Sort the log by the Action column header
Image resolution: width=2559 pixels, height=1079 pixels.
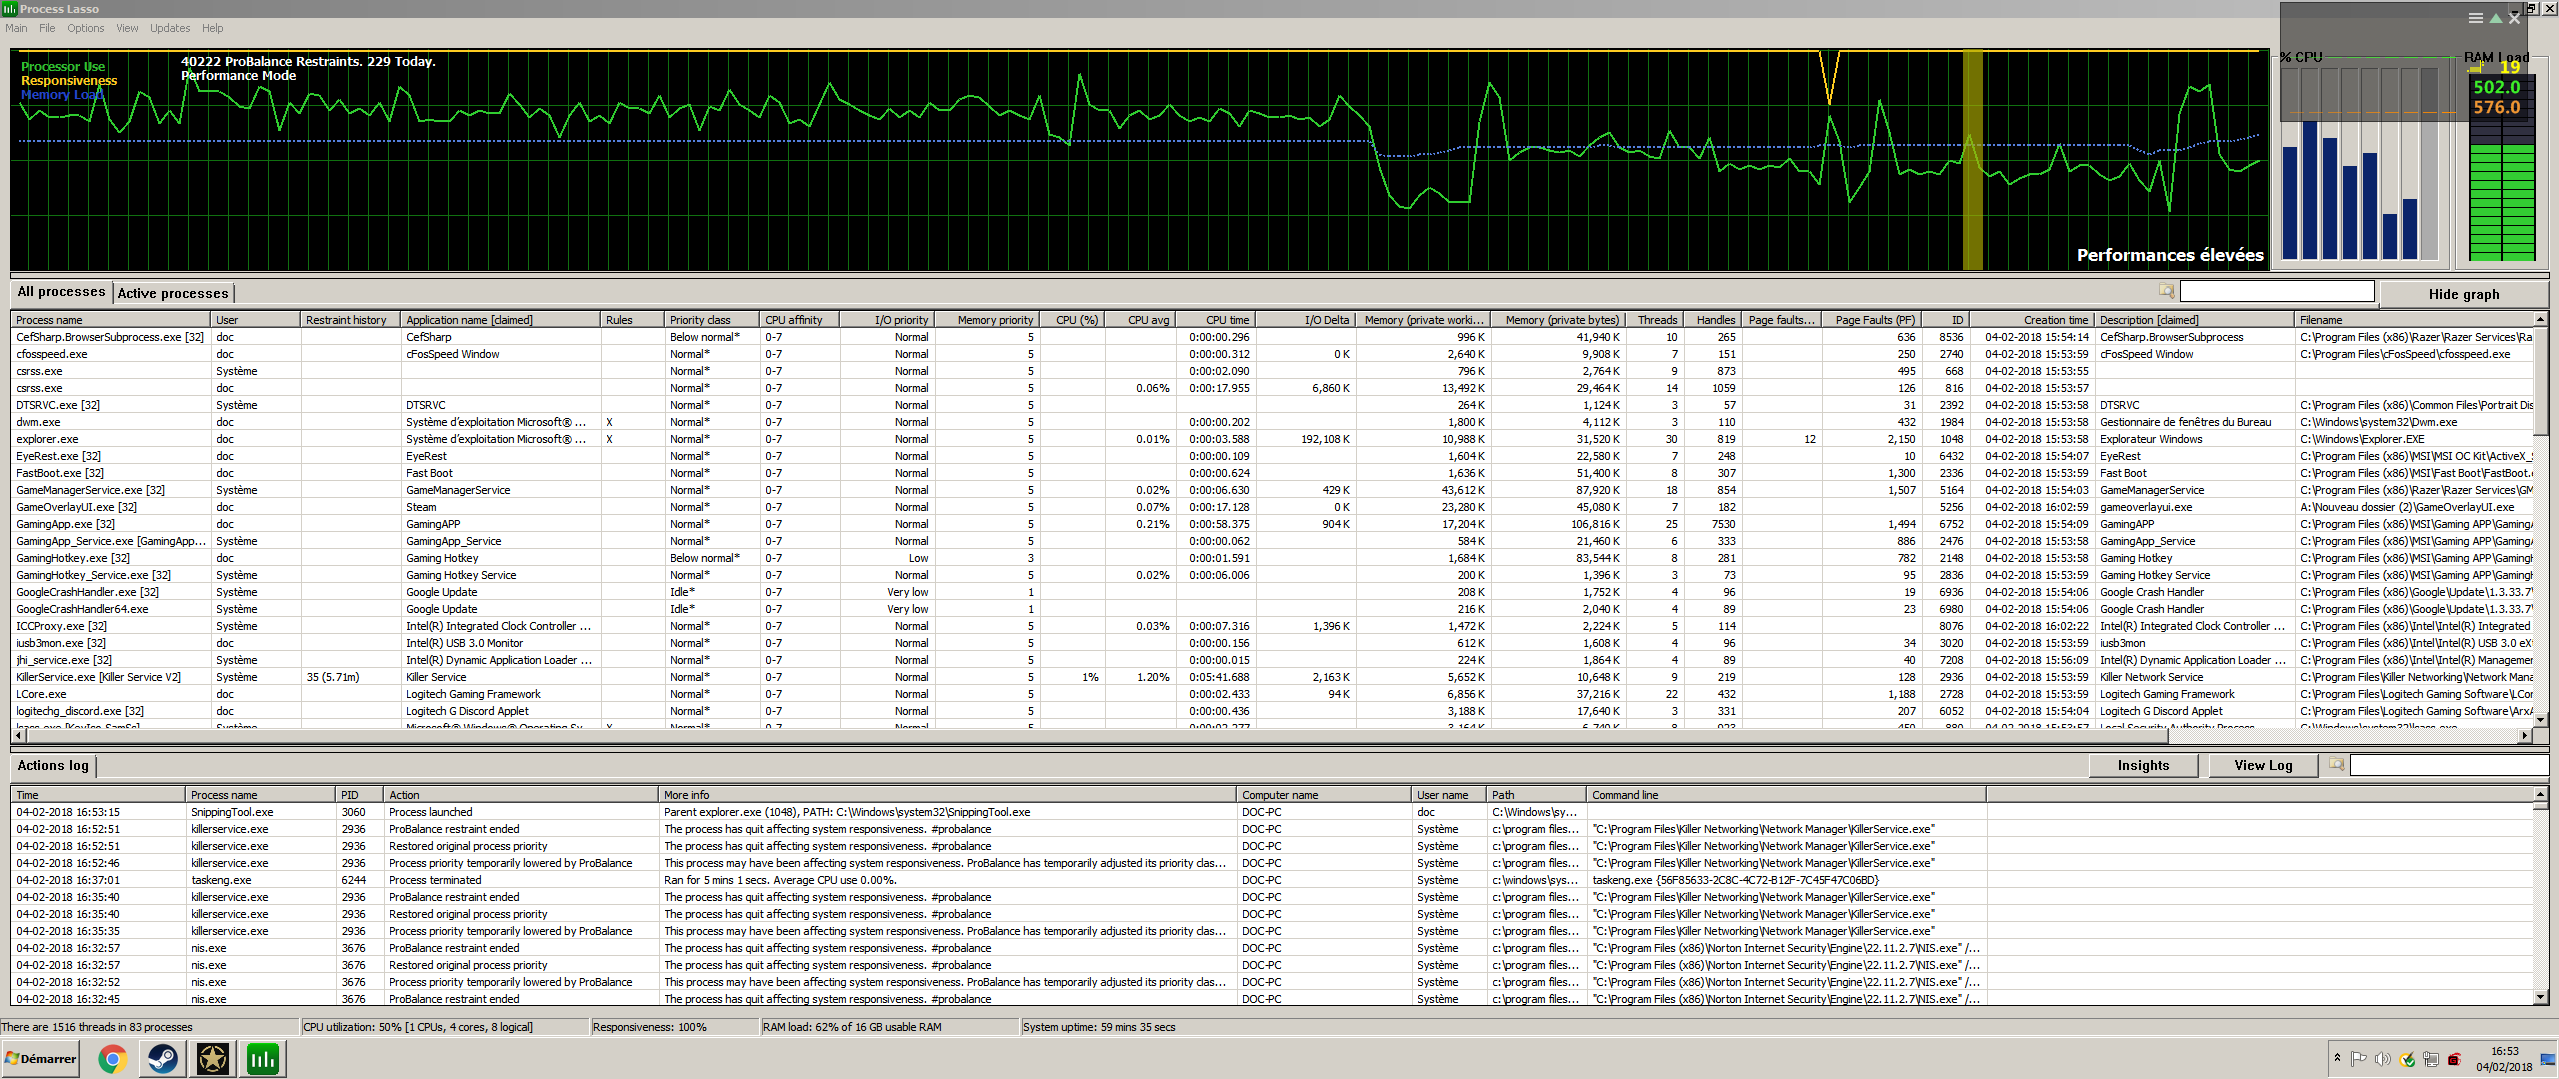[x=520, y=795]
